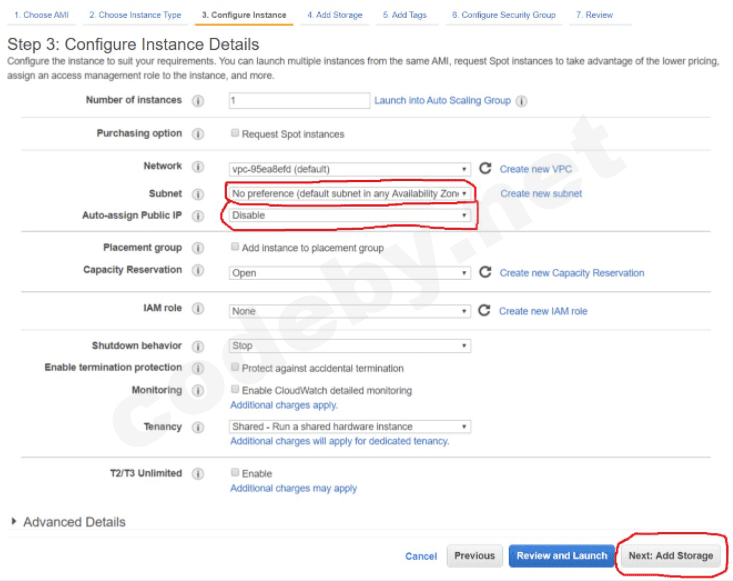Viewport: 733px width, 581px height.
Task: Click info icon beside Tenancy label
Action: pos(198,427)
